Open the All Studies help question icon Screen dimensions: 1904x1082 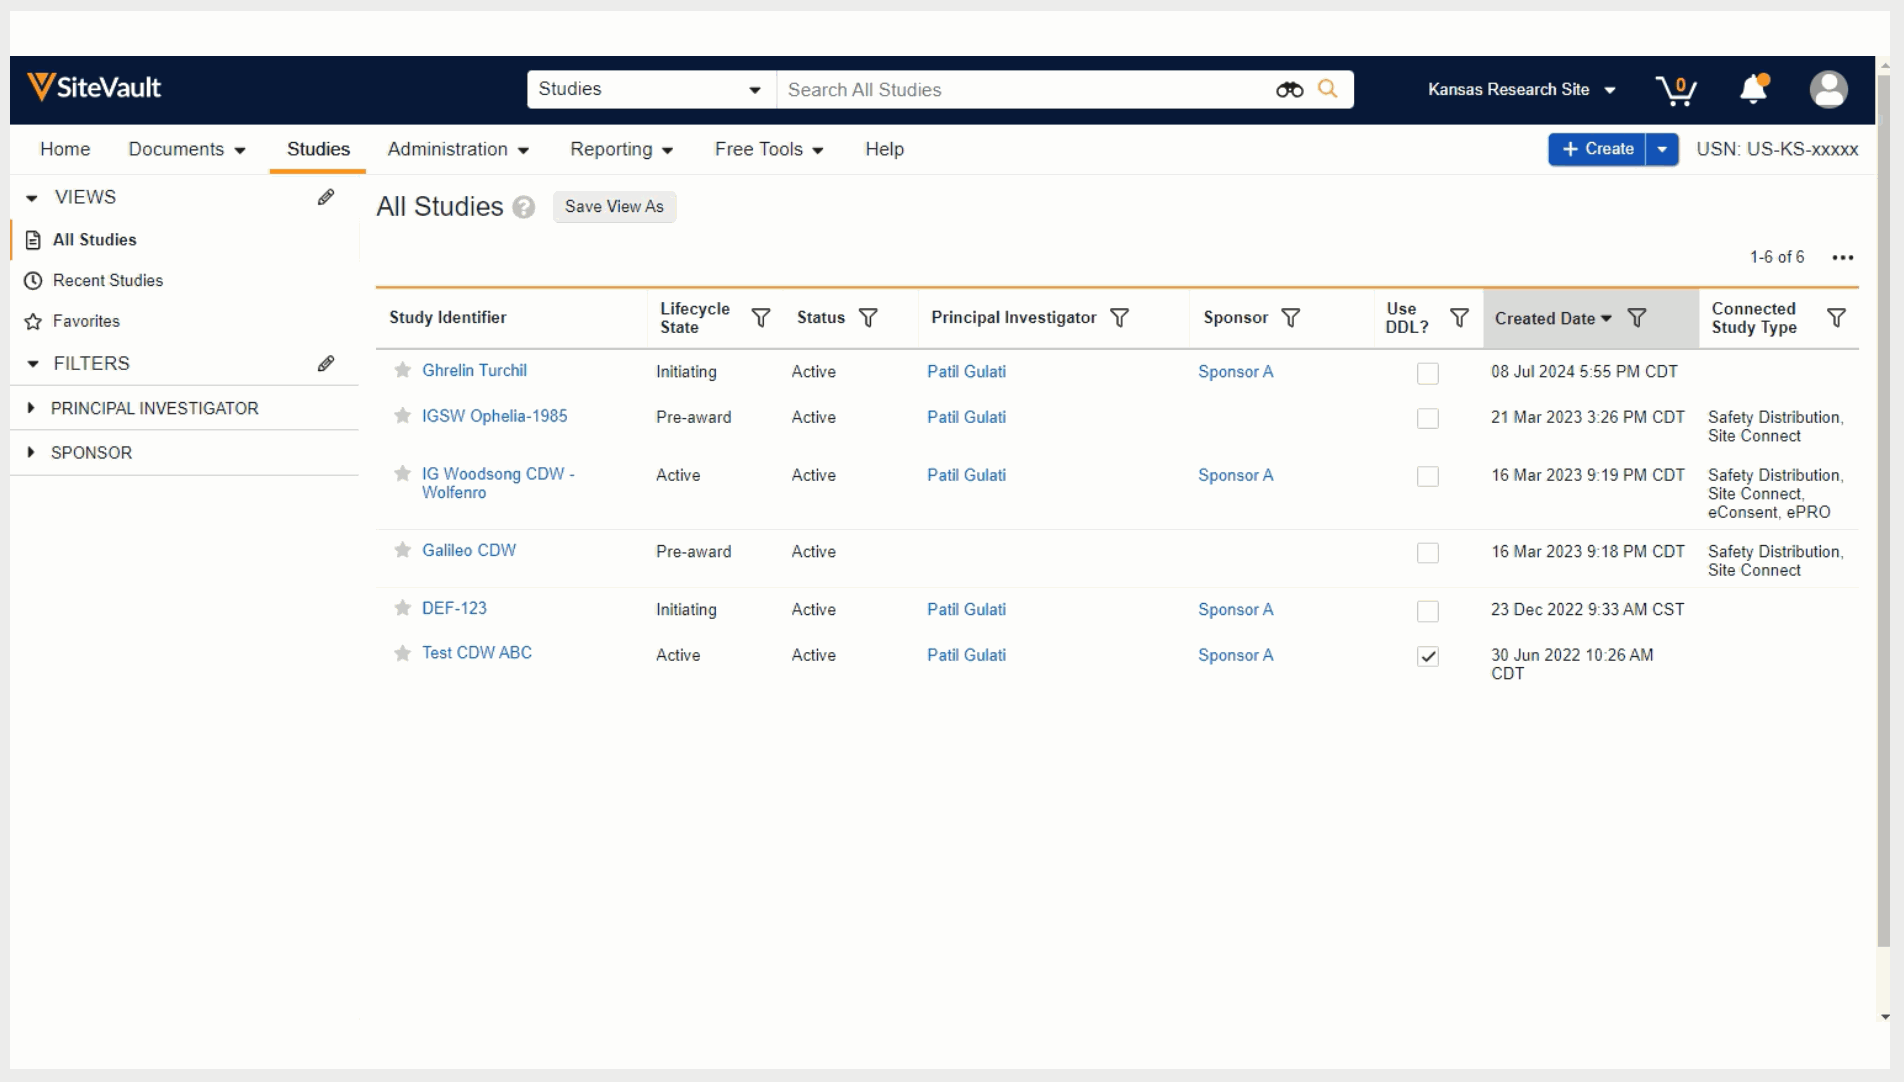[524, 207]
